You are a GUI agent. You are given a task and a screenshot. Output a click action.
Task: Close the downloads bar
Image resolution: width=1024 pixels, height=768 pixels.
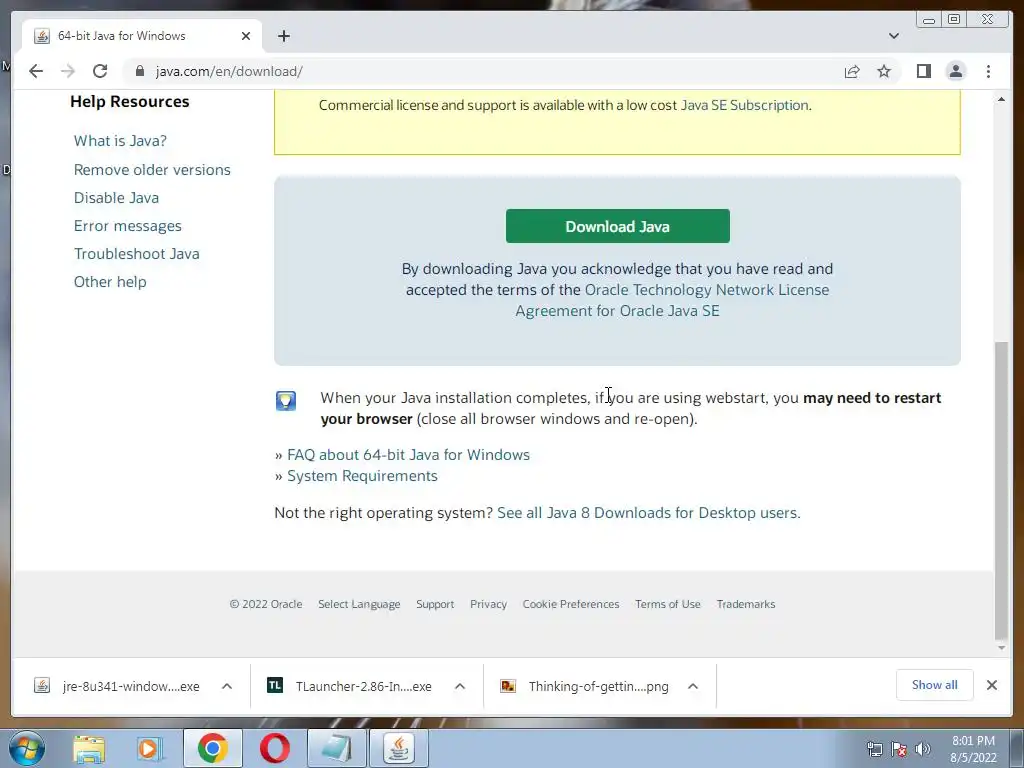click(x=991, y=685)
